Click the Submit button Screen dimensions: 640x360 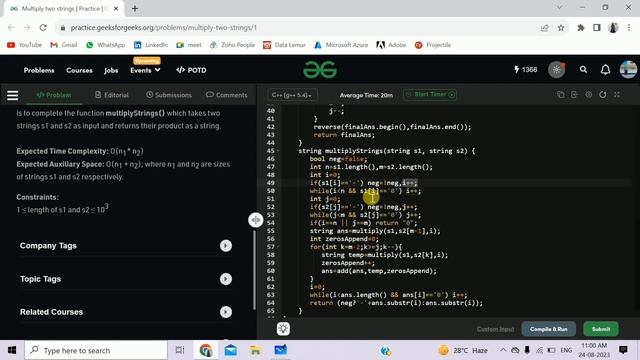[601, 329]
